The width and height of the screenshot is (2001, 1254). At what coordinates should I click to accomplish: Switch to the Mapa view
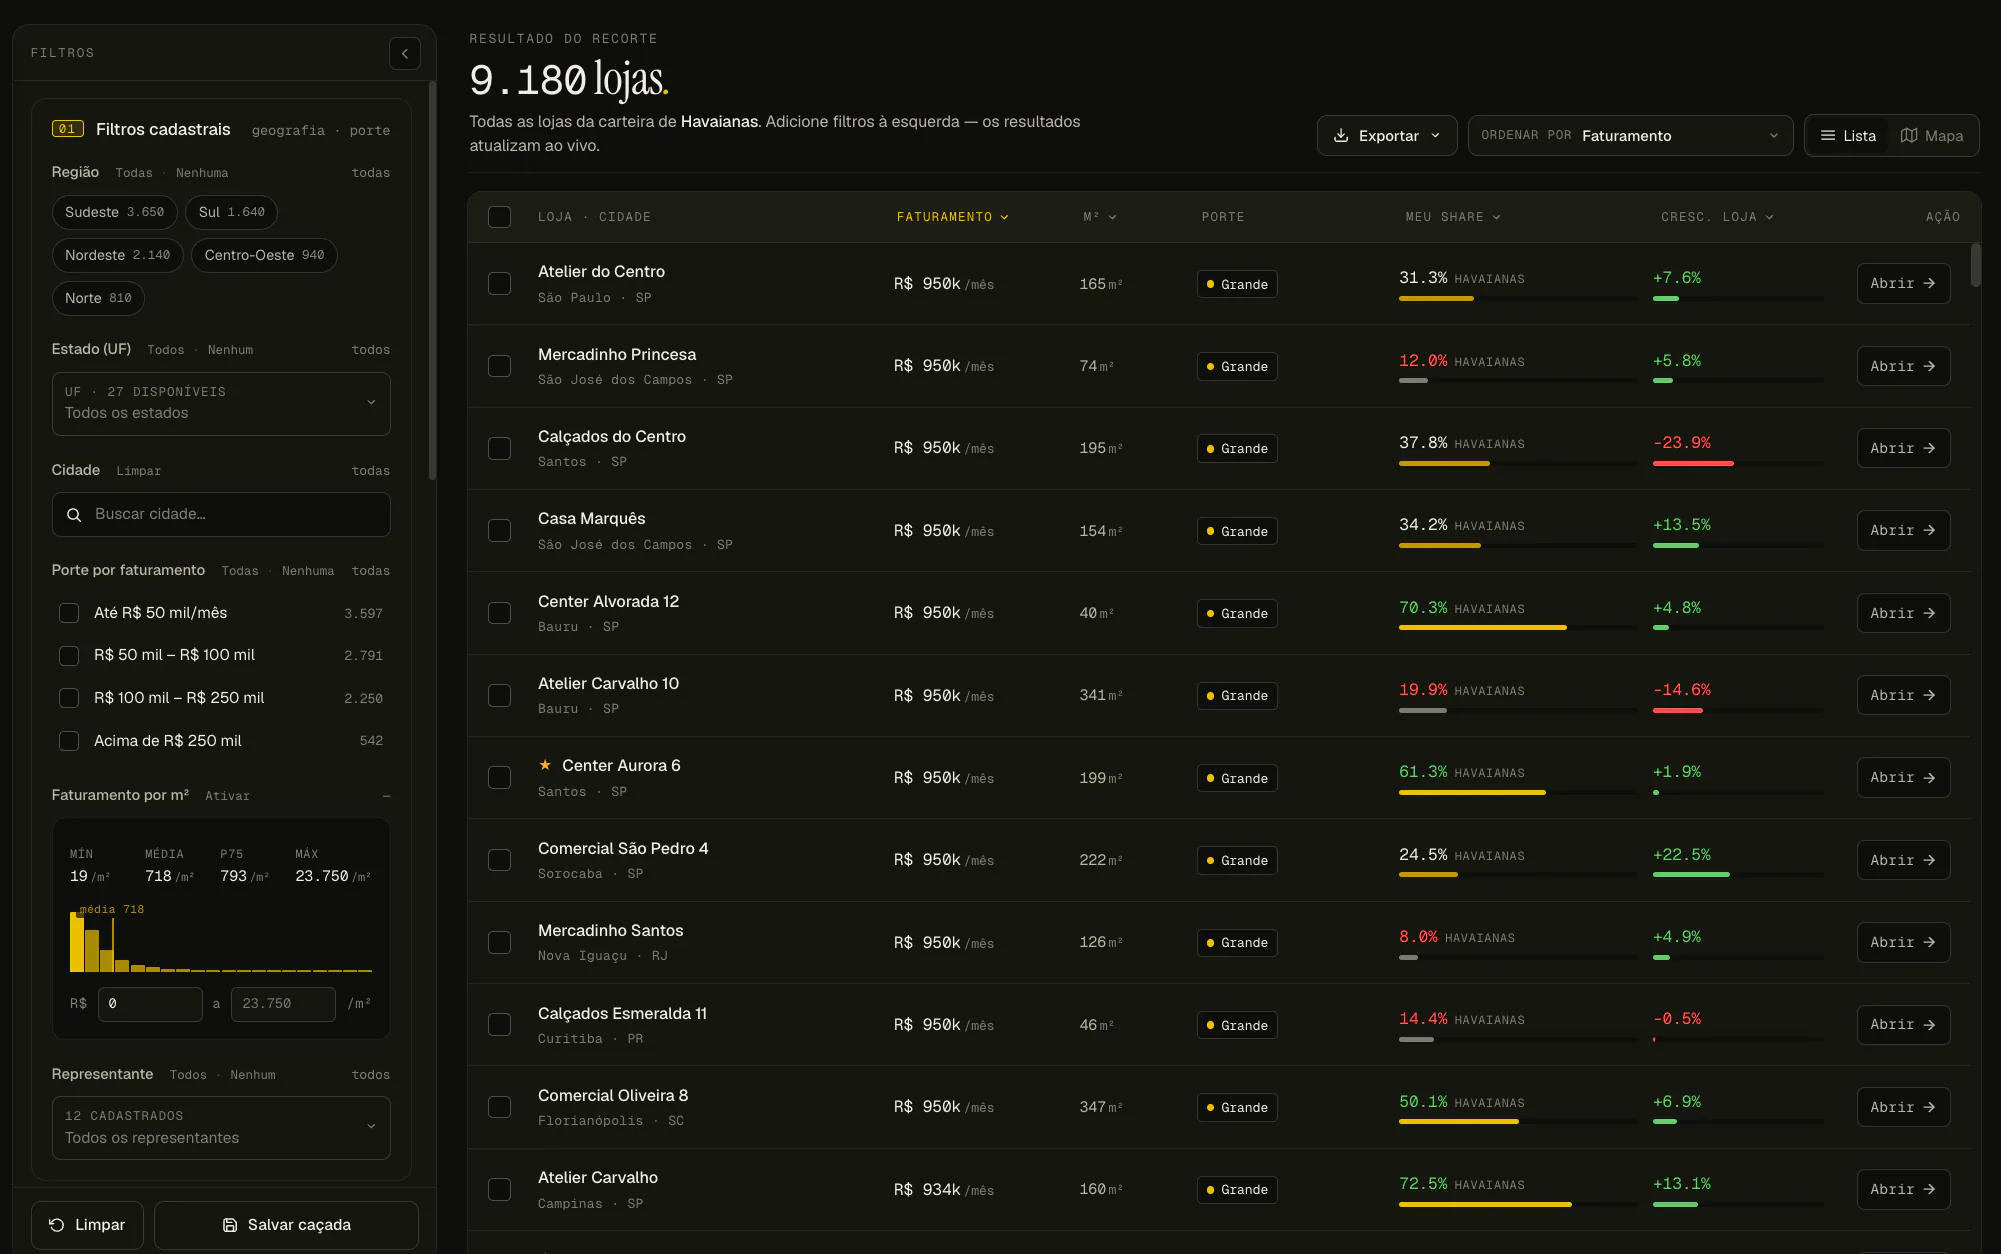(x=1932, y=135)
